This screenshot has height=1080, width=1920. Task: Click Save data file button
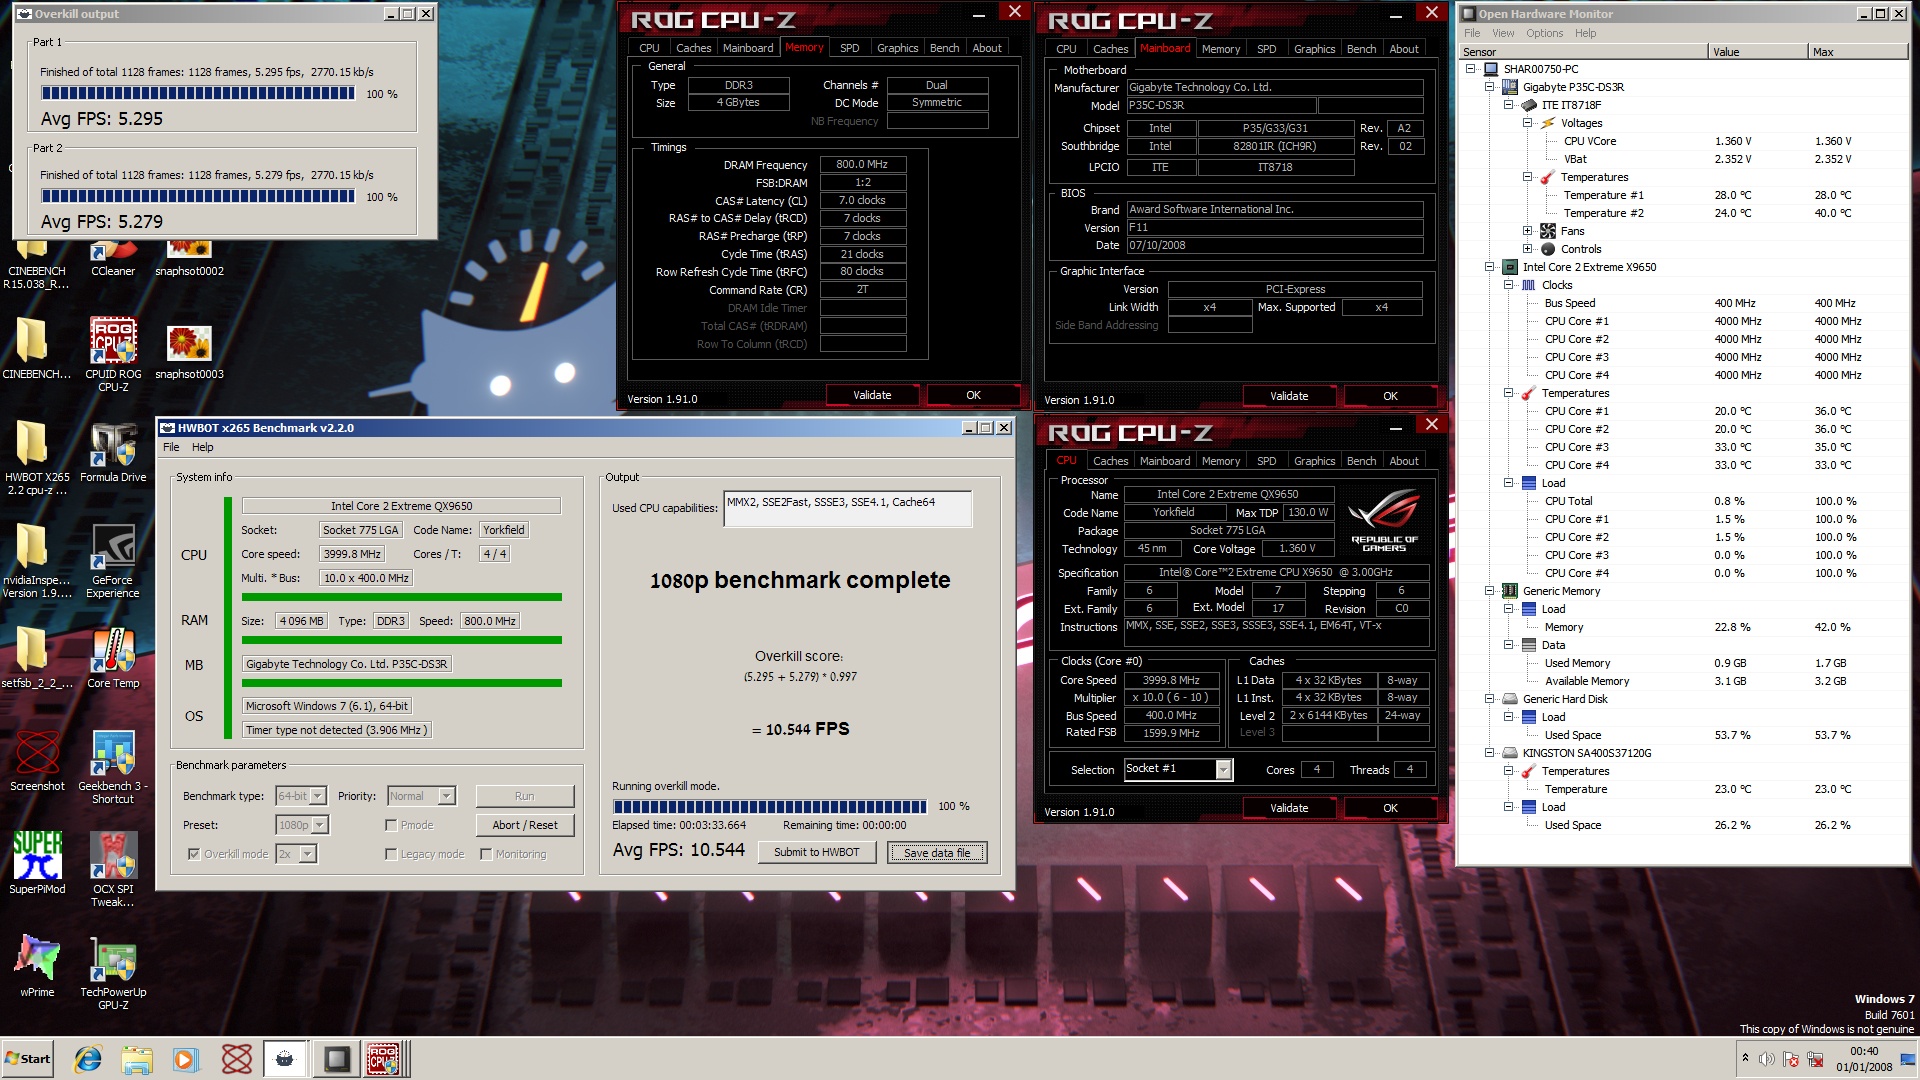pos(937,853)
